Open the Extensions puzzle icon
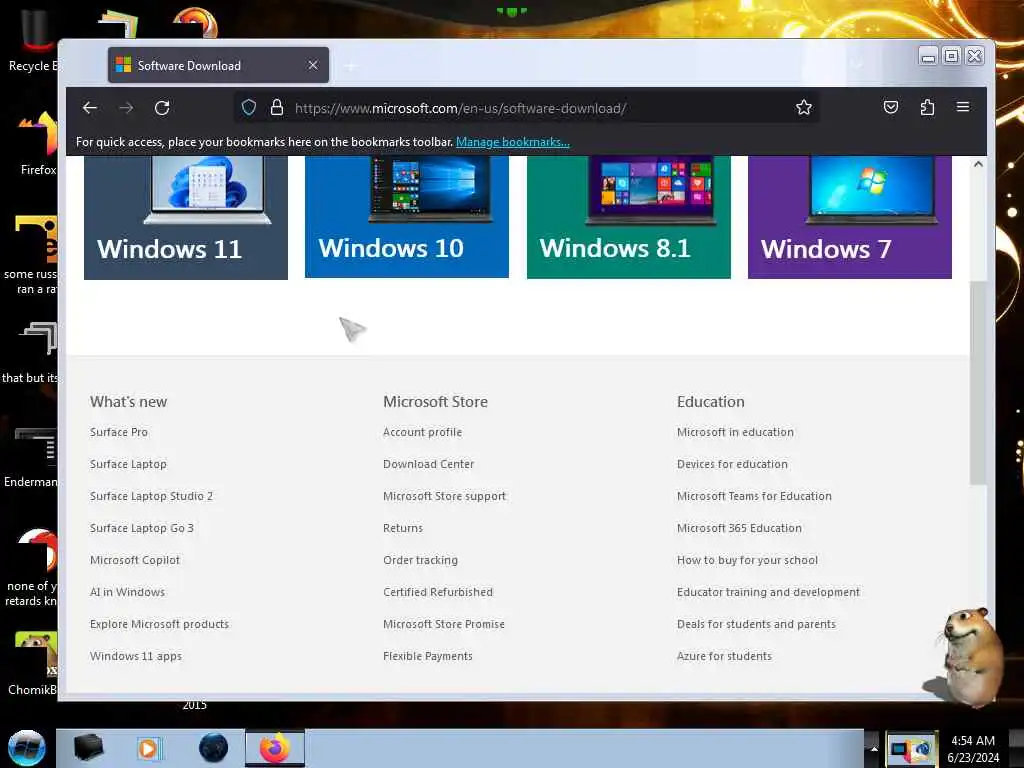The image size is (1024, 768). coord(927,107)
